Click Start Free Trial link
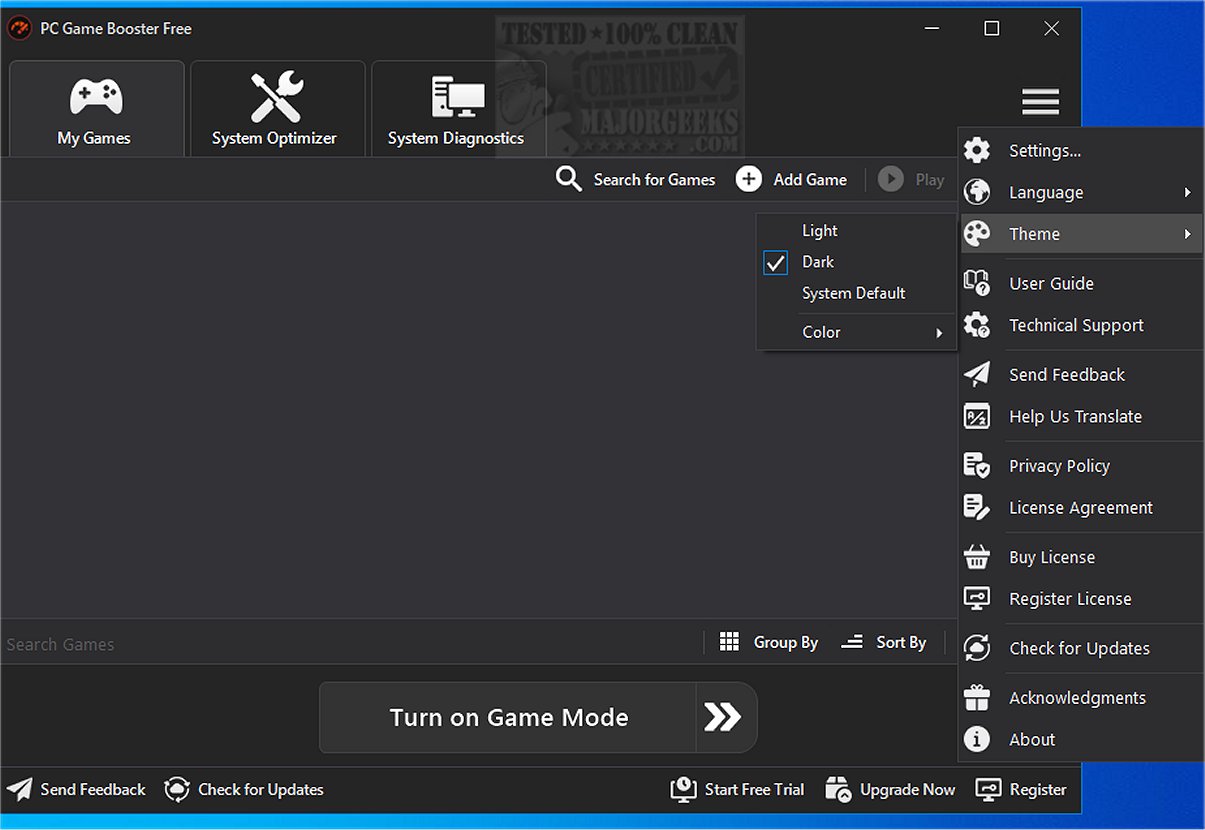1205x830 pixels. point(754,789)
